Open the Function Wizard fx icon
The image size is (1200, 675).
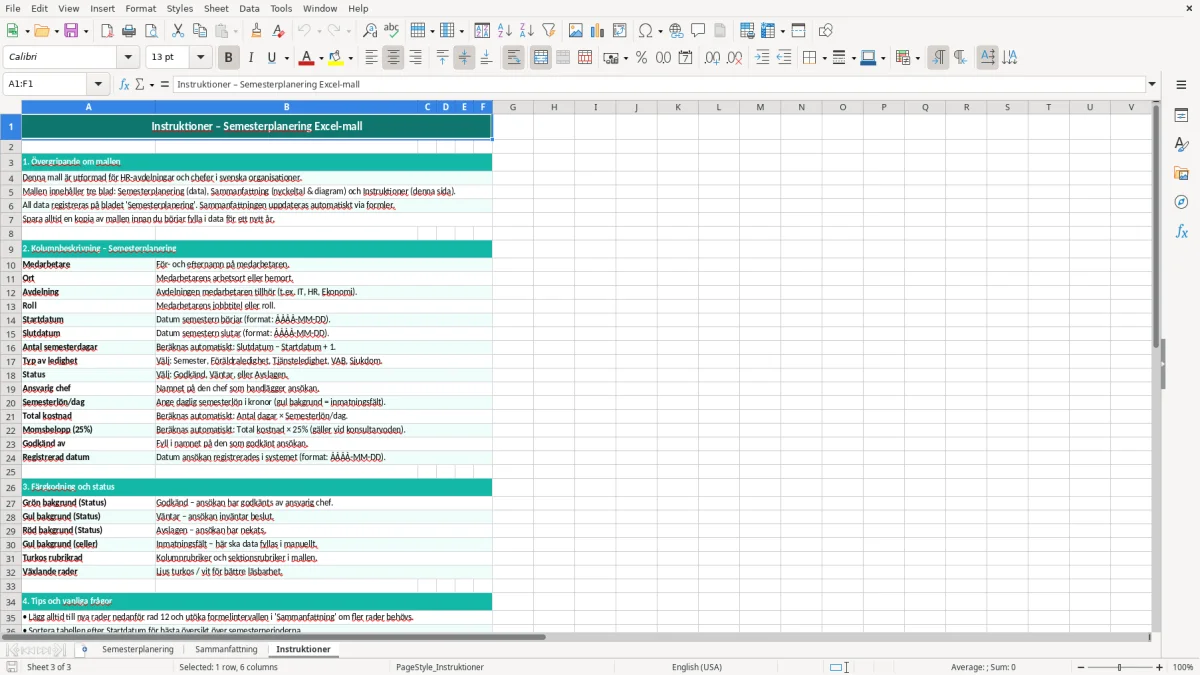coord(125,84)
